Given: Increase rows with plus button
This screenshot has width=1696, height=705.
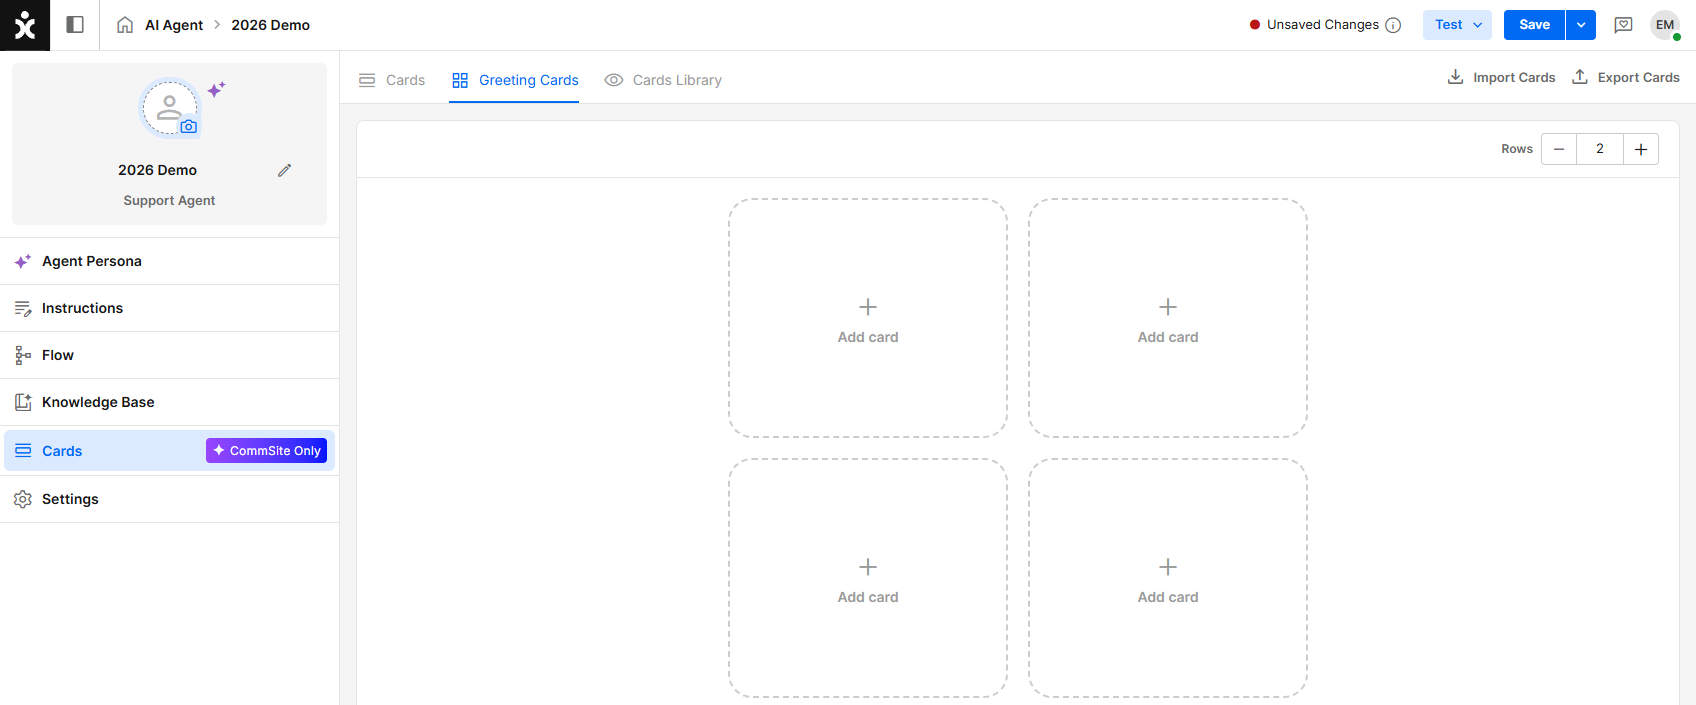Looking at the screenshot, I should (1641, 149).
